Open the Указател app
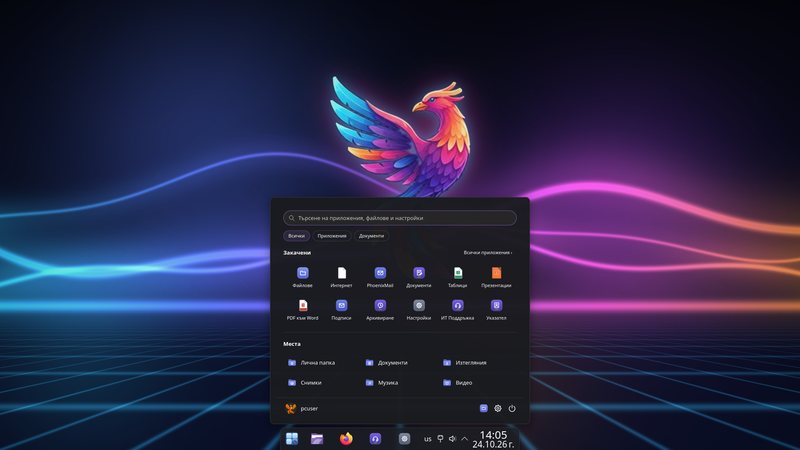The height and width of the screenshot is (450, 800). pos(496,305)
